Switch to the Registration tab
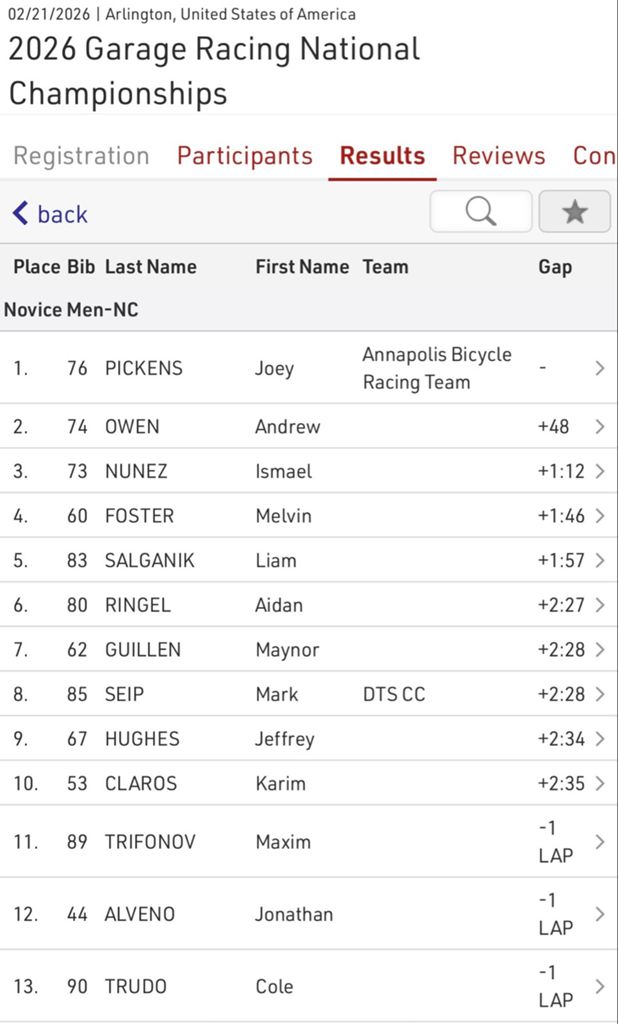The width and height of the screenshot is (618, 1024). (81, 156)
